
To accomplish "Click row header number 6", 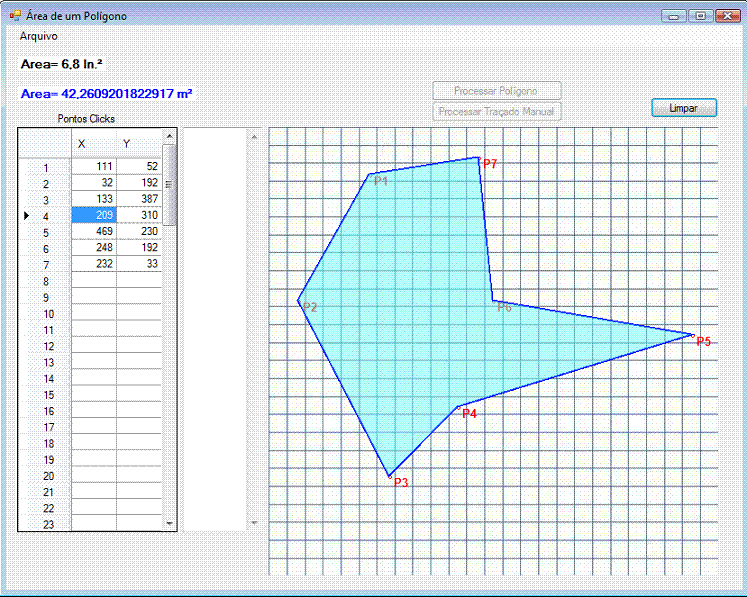I will (45, 249).
